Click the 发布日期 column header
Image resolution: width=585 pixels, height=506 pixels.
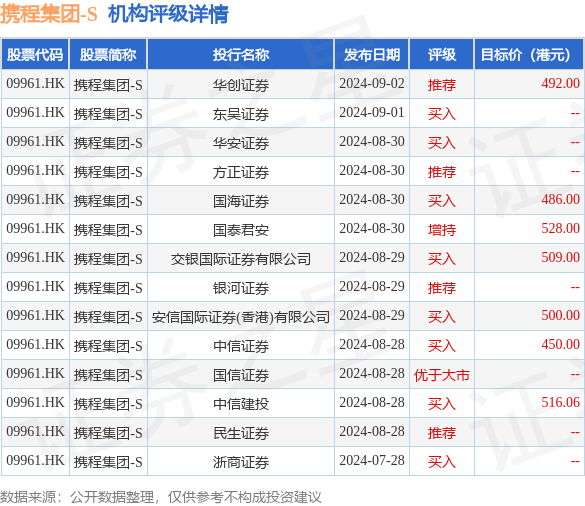(x=372, y=55)
